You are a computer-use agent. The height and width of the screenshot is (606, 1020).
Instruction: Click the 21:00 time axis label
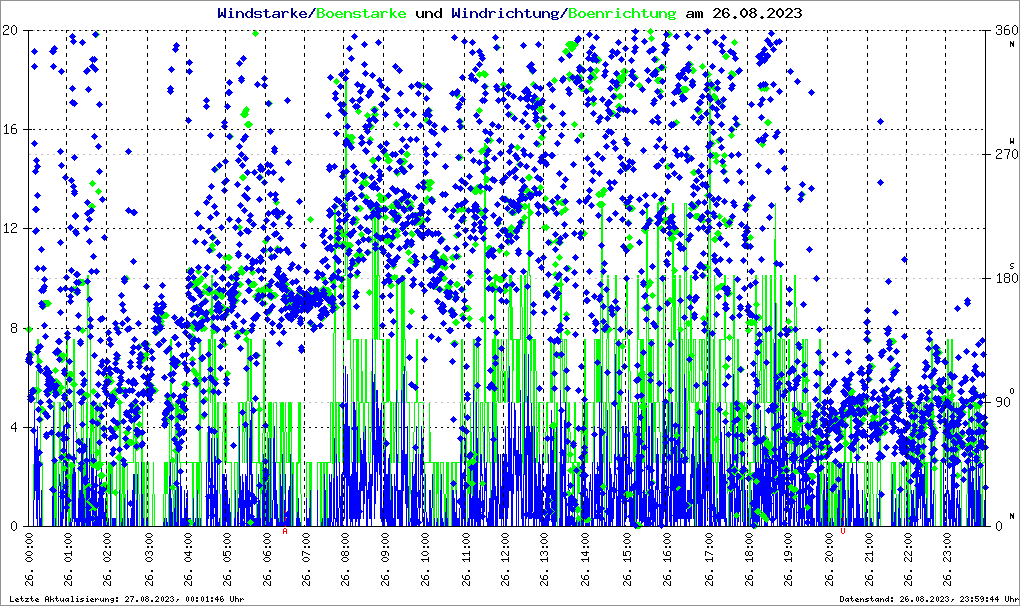870,559
